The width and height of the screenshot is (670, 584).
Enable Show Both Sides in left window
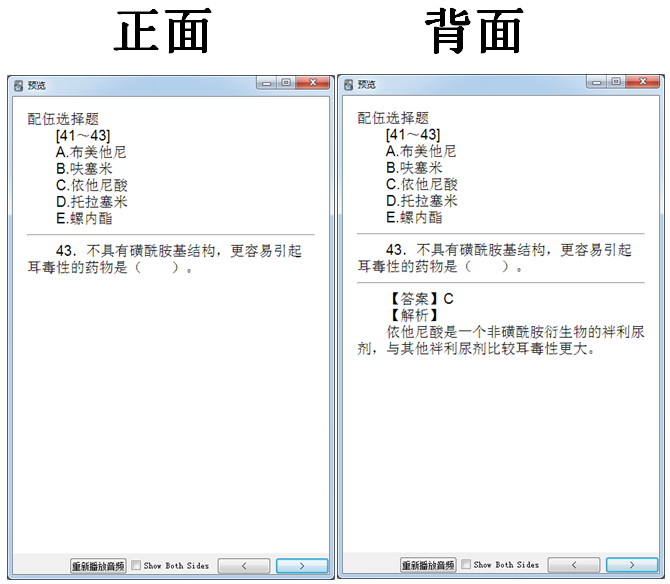[x=136, y=565]
